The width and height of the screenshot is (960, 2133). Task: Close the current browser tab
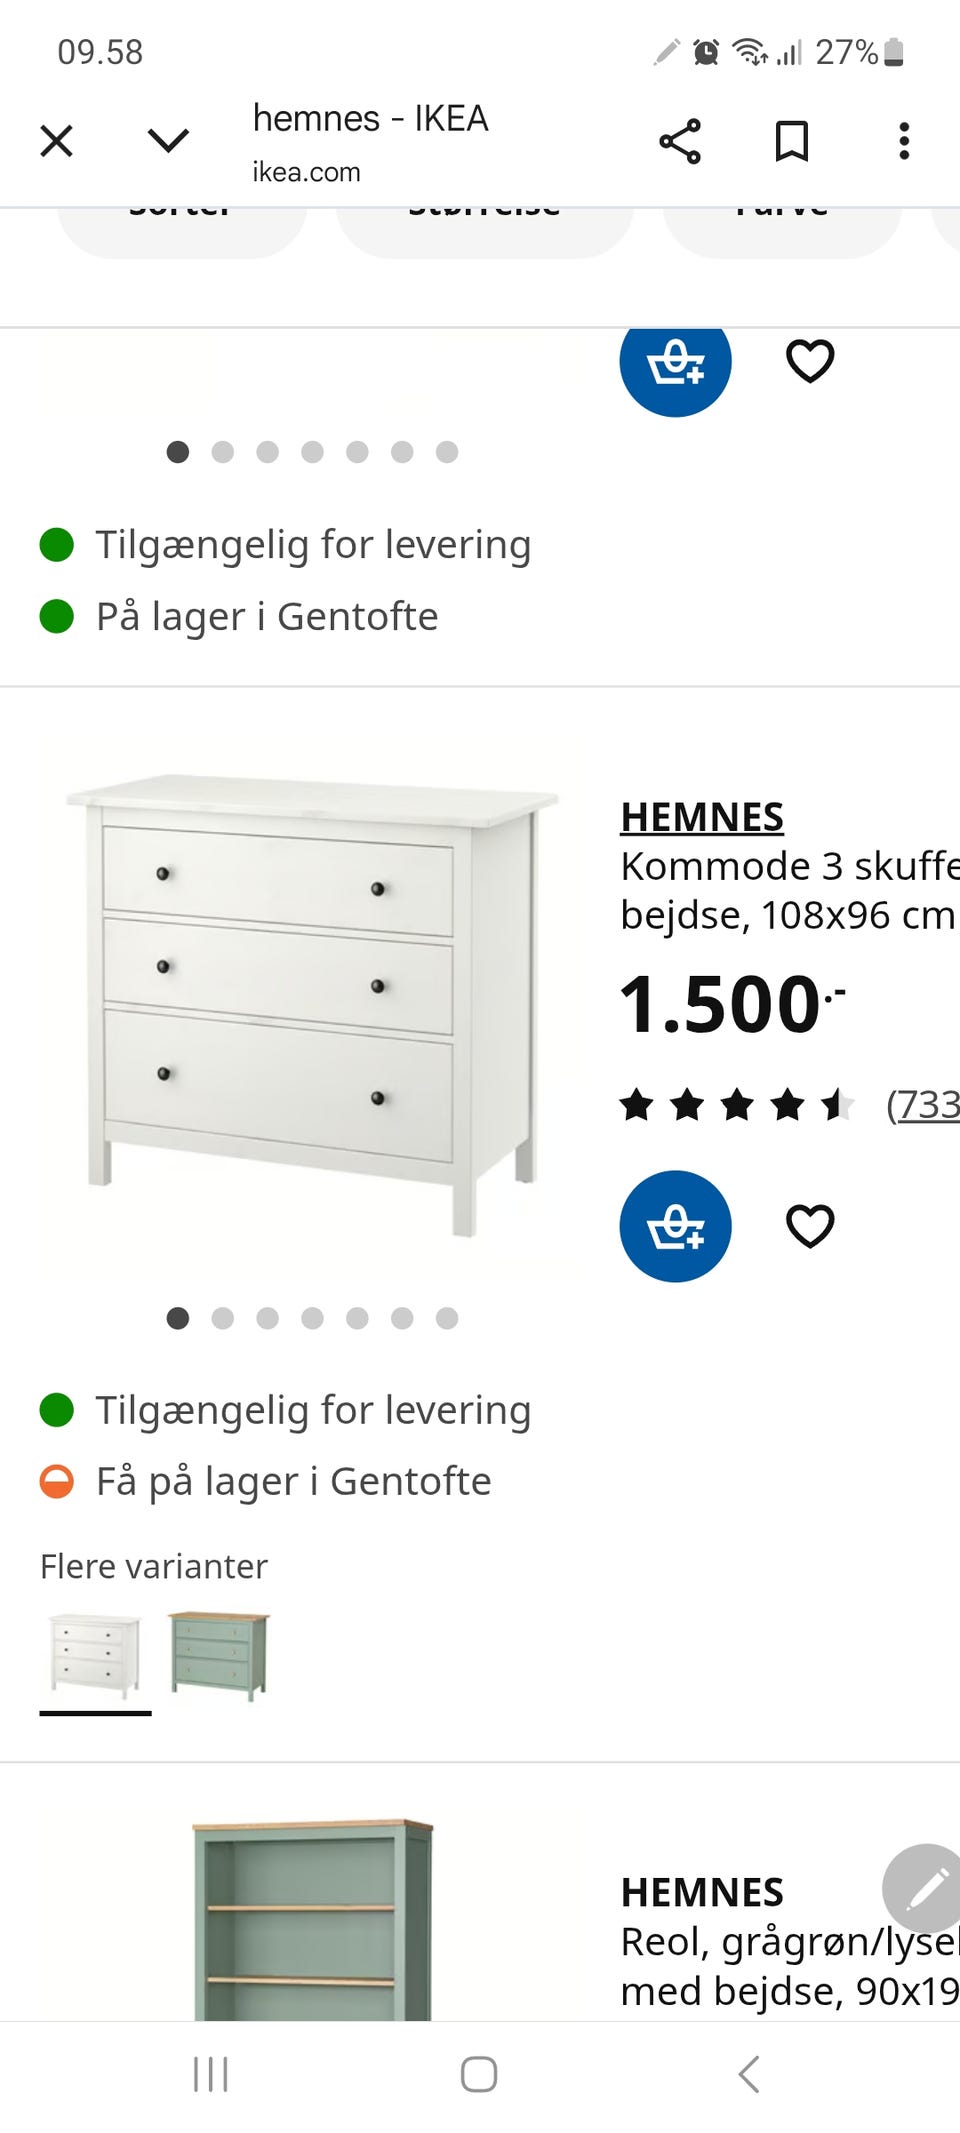tap(57, 140)
